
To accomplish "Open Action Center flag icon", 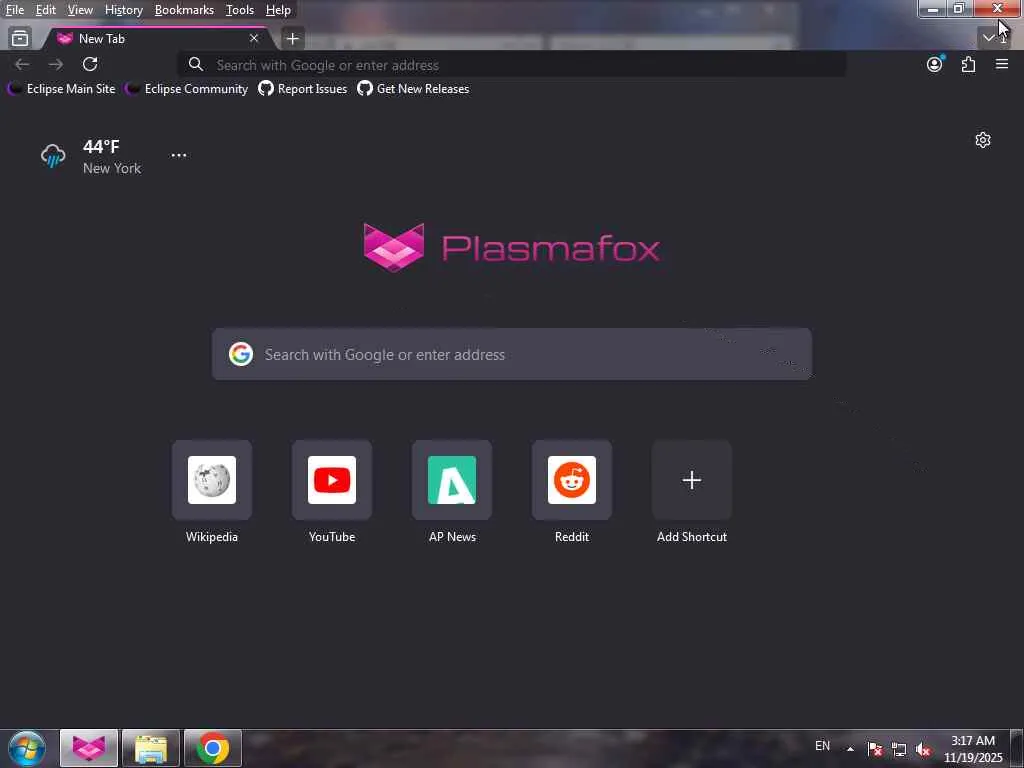I will (875, 749).
